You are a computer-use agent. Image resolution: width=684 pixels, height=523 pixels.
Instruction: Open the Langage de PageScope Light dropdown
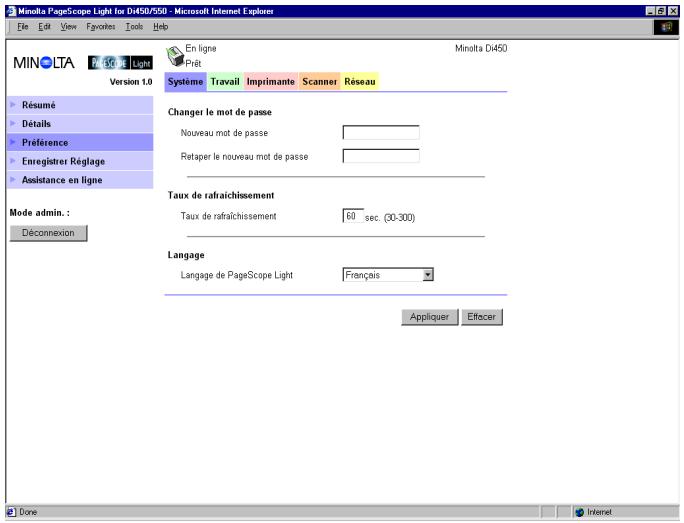388,275
